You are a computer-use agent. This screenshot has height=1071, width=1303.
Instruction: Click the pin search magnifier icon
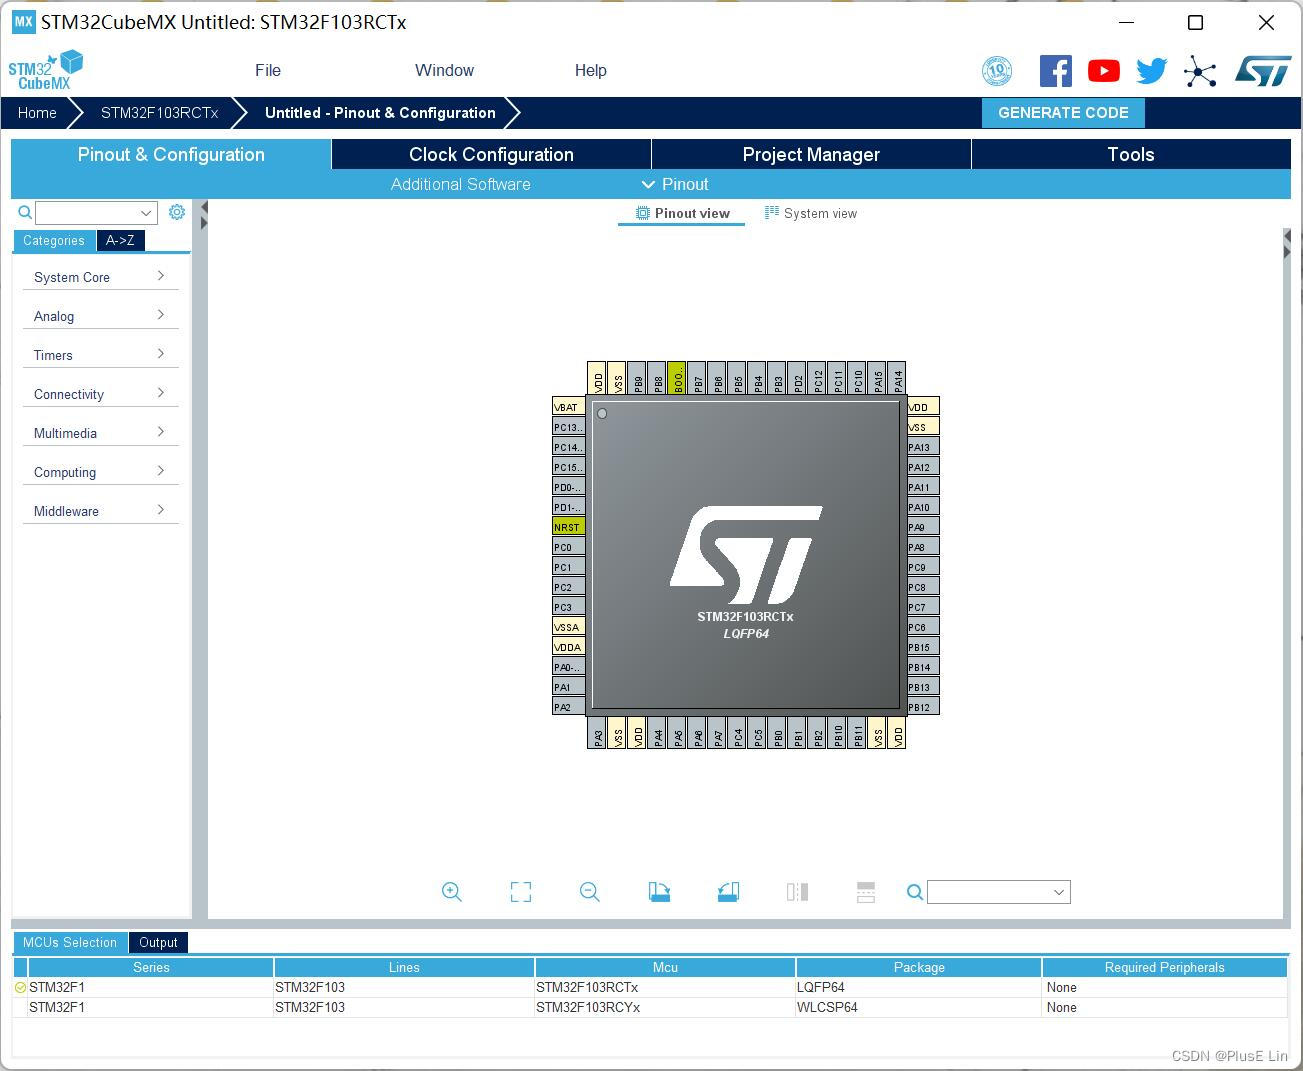coord(914,892)
